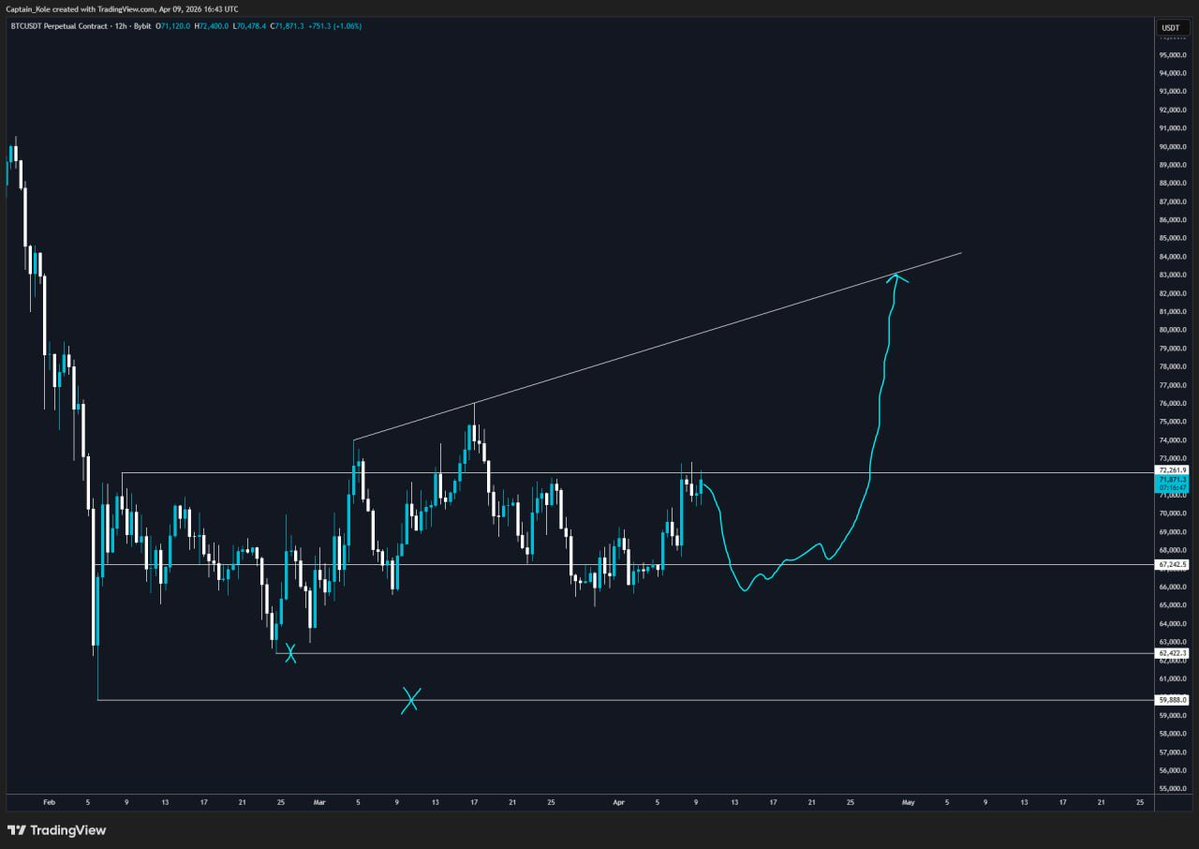The width and height of the screenshot is (1199, 849).
Task: Click the 62,422.3 horizontal line price label
Action: point(1172,653)
